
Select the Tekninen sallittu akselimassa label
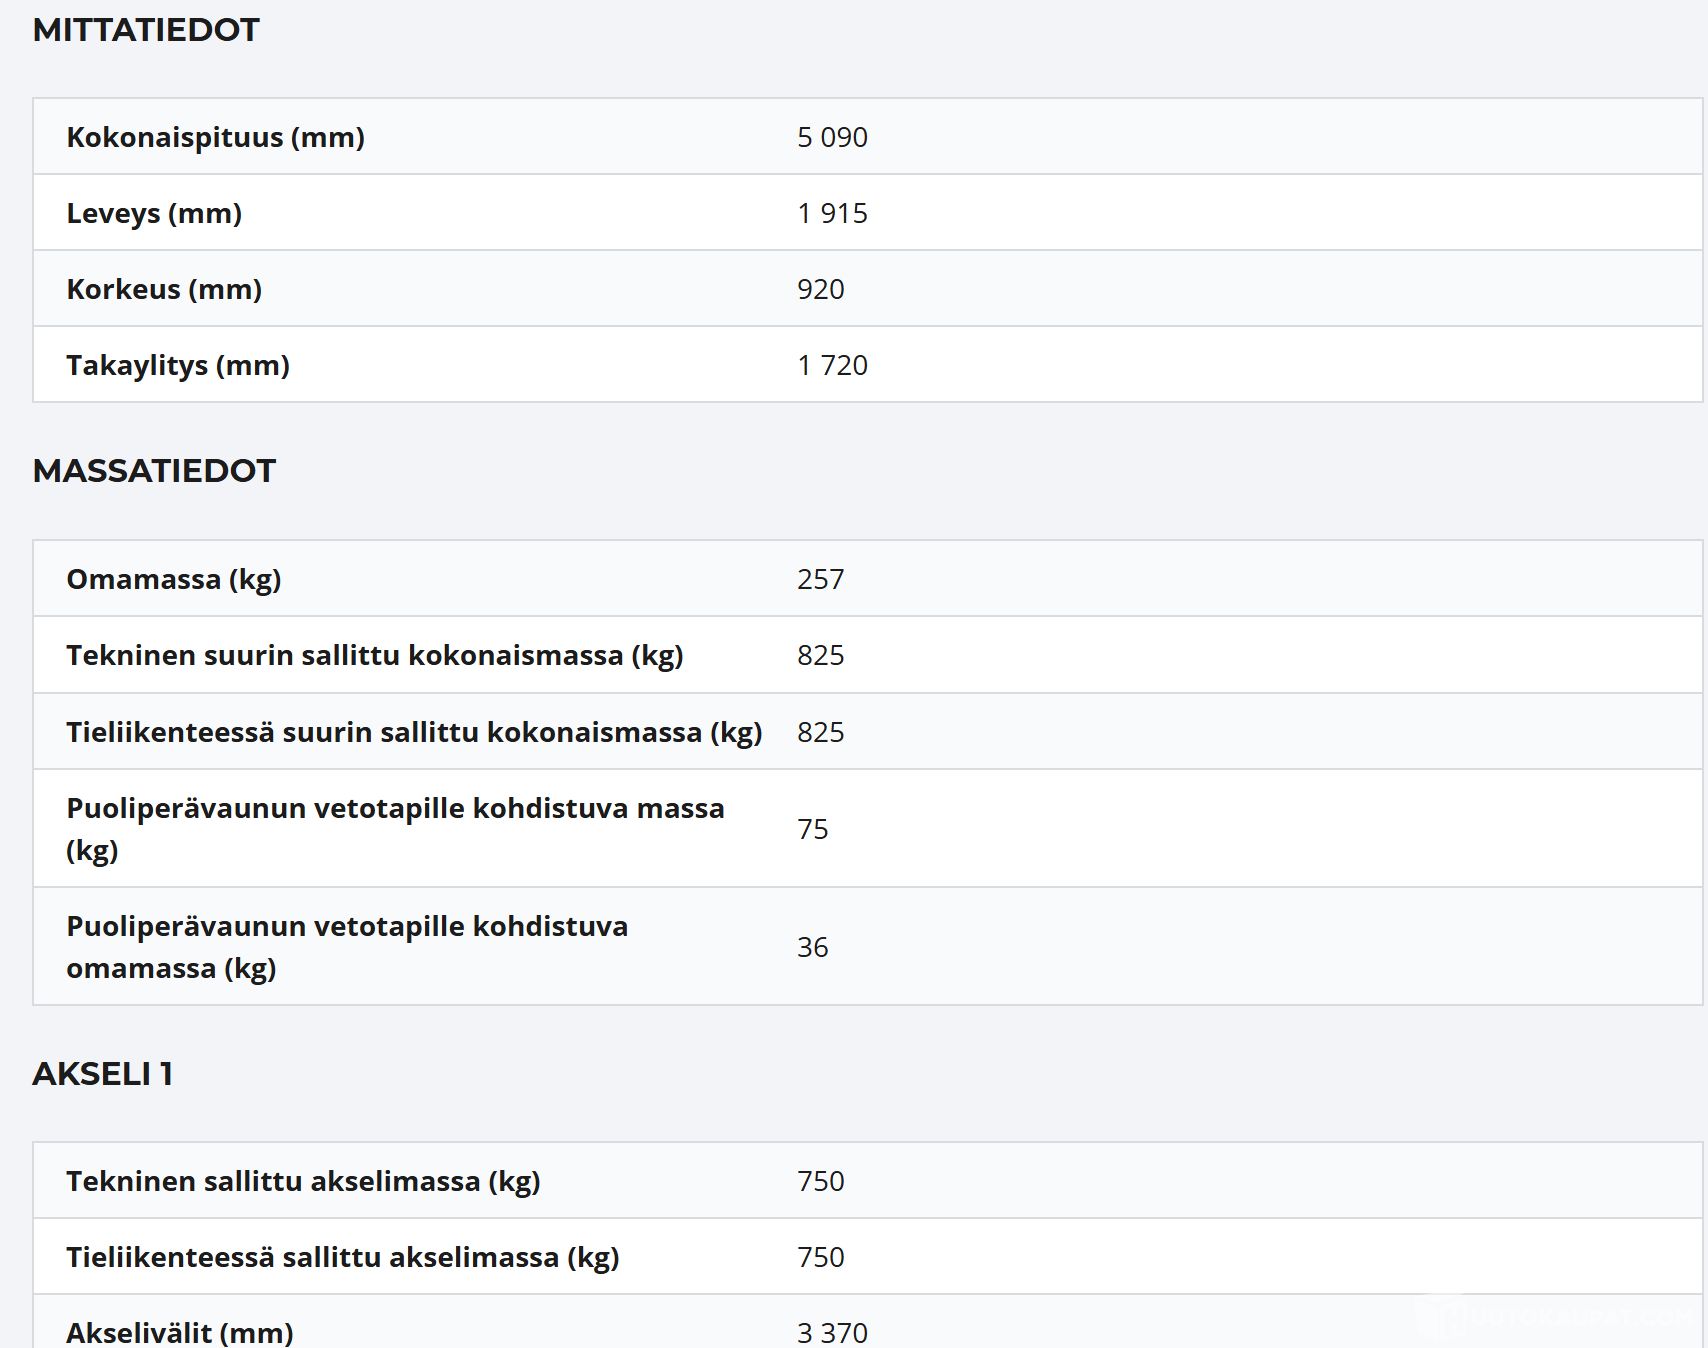[303, 1181]
